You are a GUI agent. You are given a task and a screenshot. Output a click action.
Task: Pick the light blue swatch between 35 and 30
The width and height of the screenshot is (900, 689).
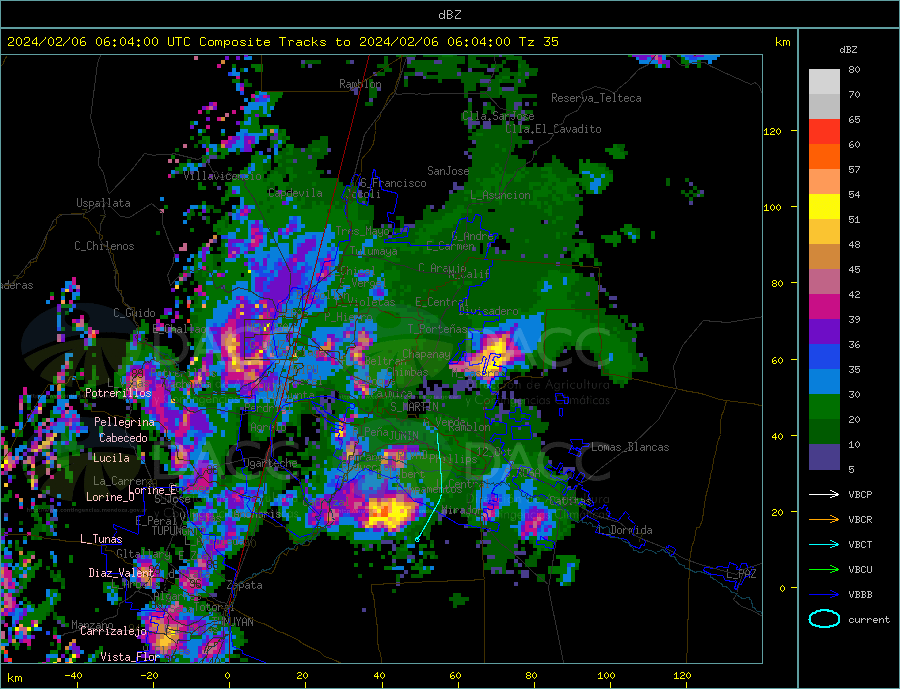824,382
